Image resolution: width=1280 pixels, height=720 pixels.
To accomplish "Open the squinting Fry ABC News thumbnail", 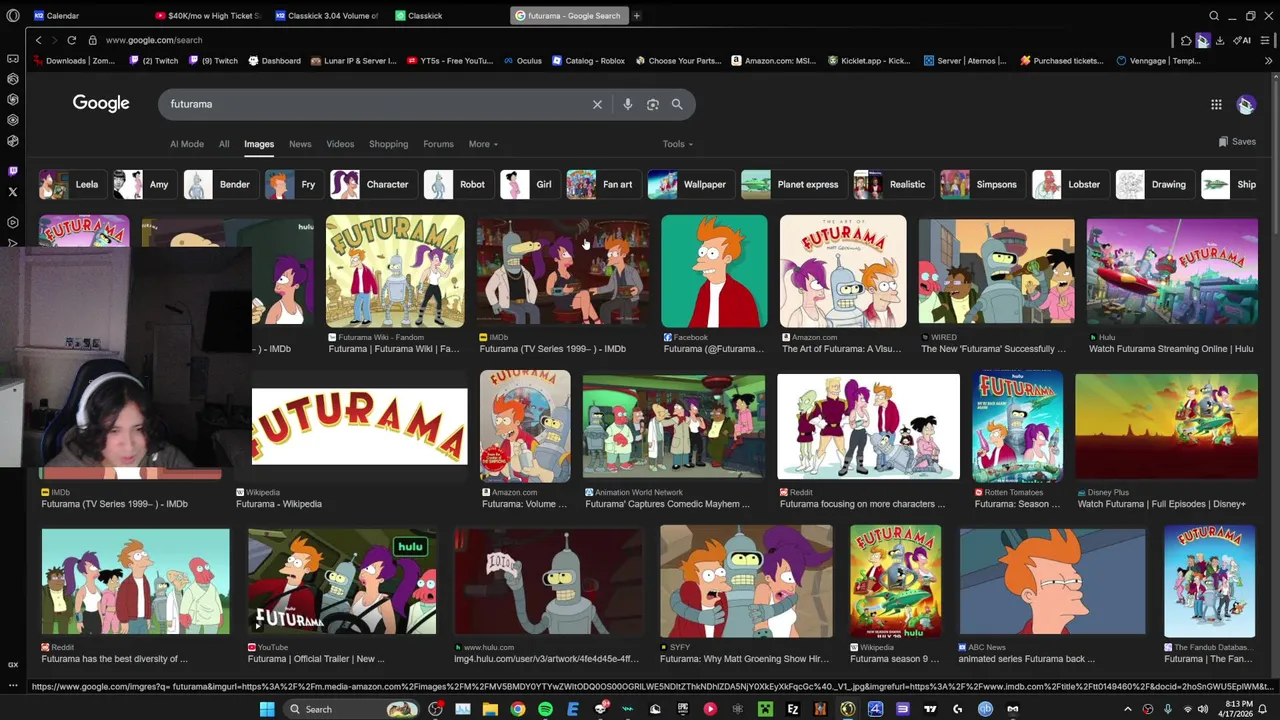I will pos(1052,581).
